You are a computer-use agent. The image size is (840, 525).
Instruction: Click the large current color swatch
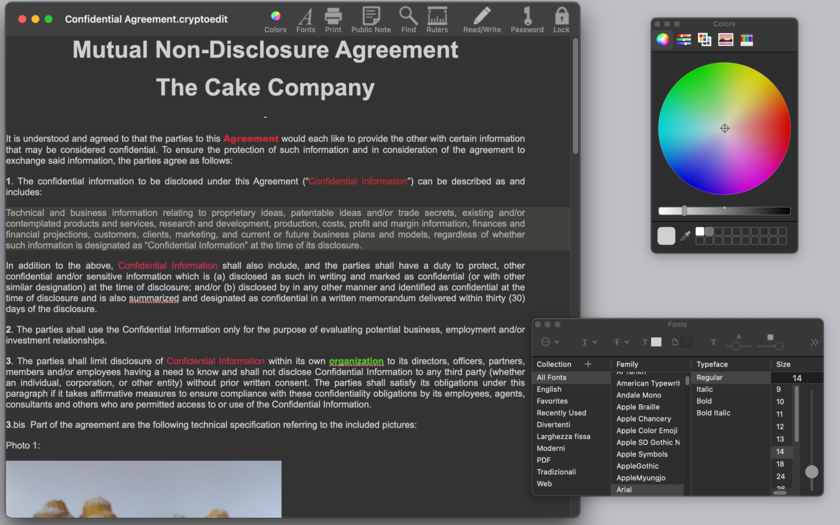click(666, 236)
